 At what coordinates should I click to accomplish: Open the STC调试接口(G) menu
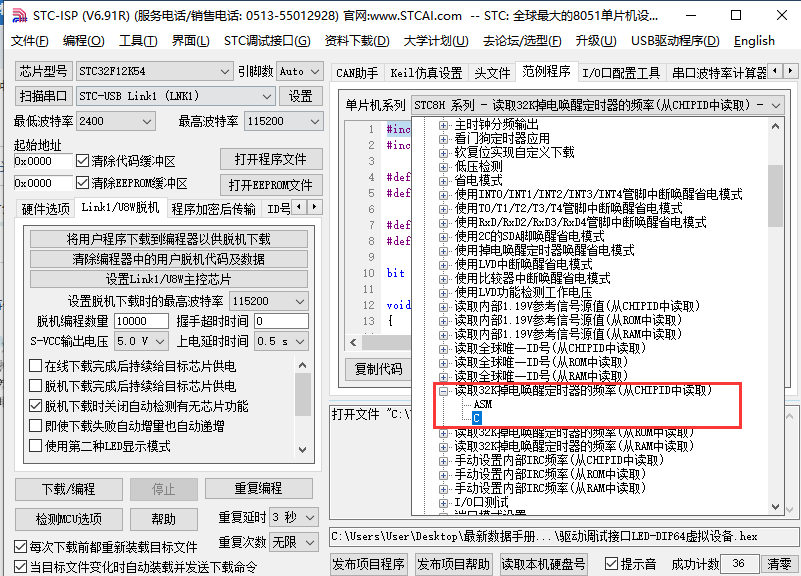267,41
